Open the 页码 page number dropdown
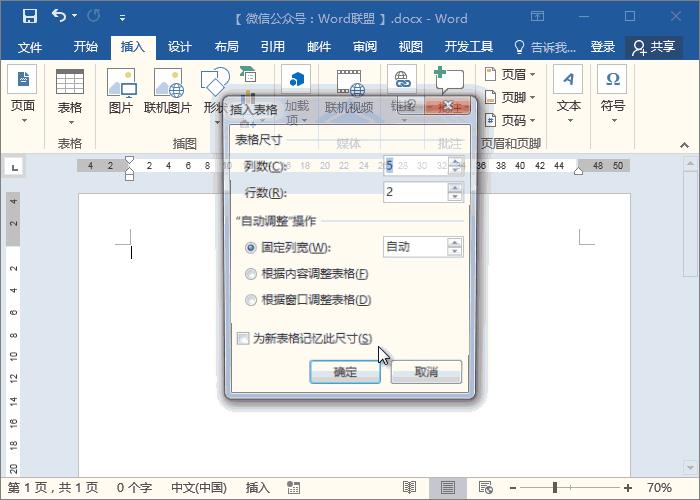Screen dimensions: 700x500 coord(510,120)
